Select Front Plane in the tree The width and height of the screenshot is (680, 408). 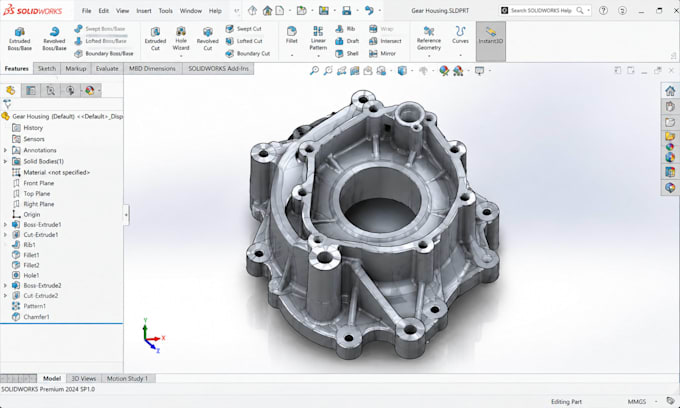coord(33,183)
